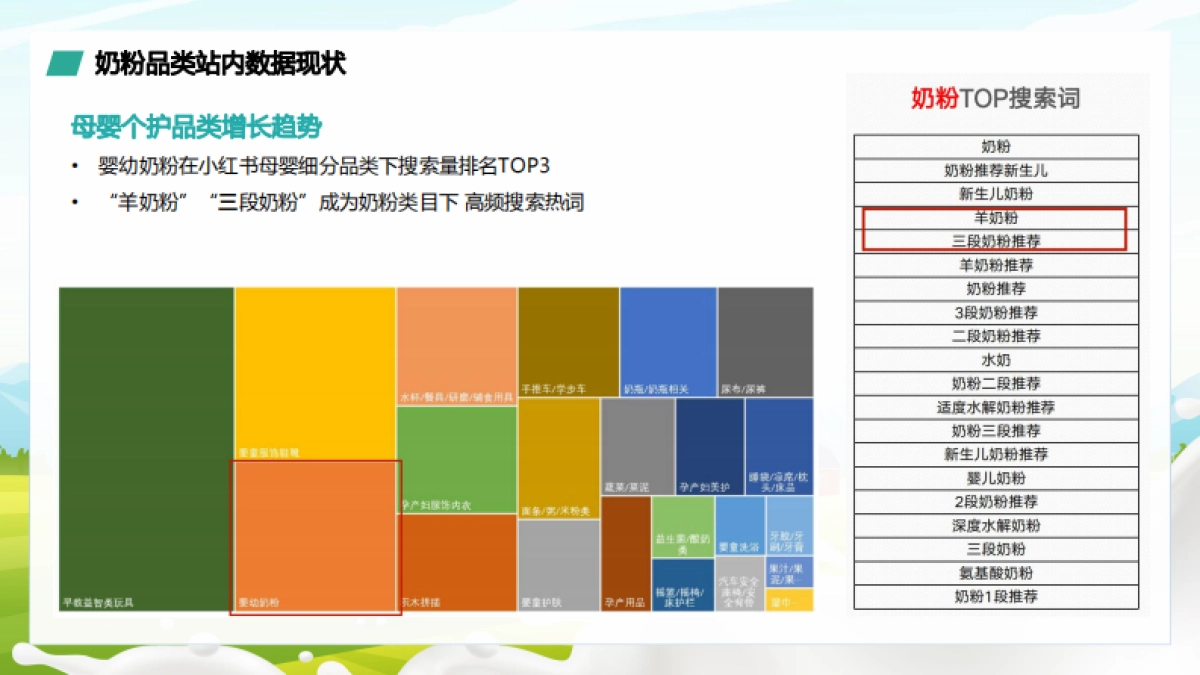Select the 手推车/学步车 block in the treemap
The width and height of the screenshot is (1200, 675).
click(x=565, y=340)
